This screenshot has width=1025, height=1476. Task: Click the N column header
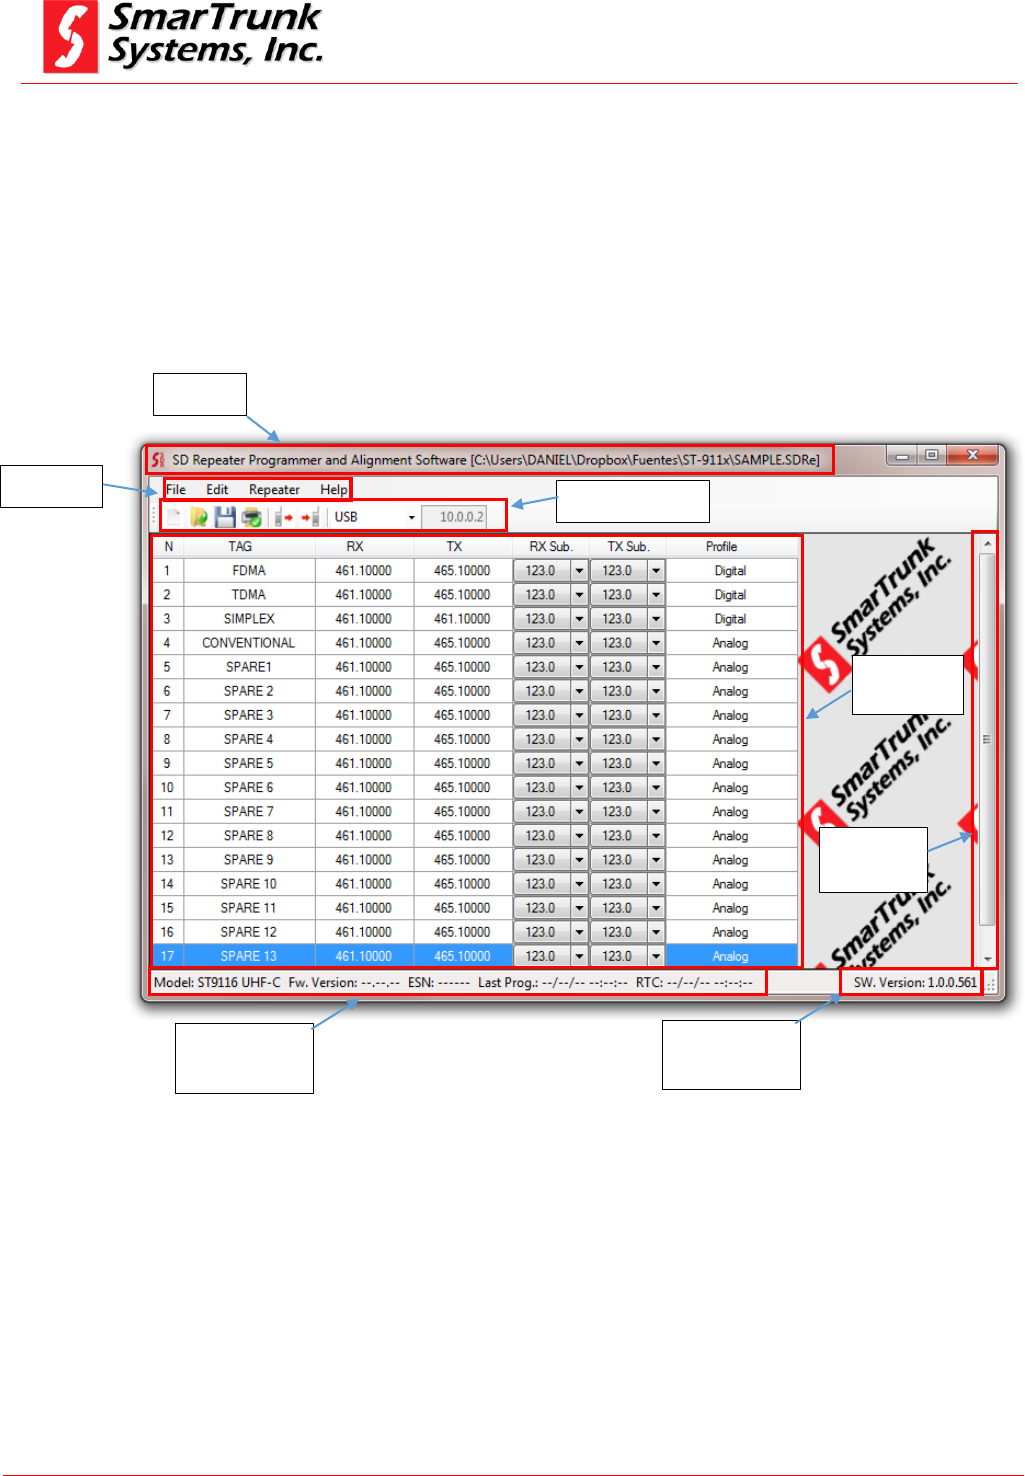pyautogui.click(x=168, y=547)
